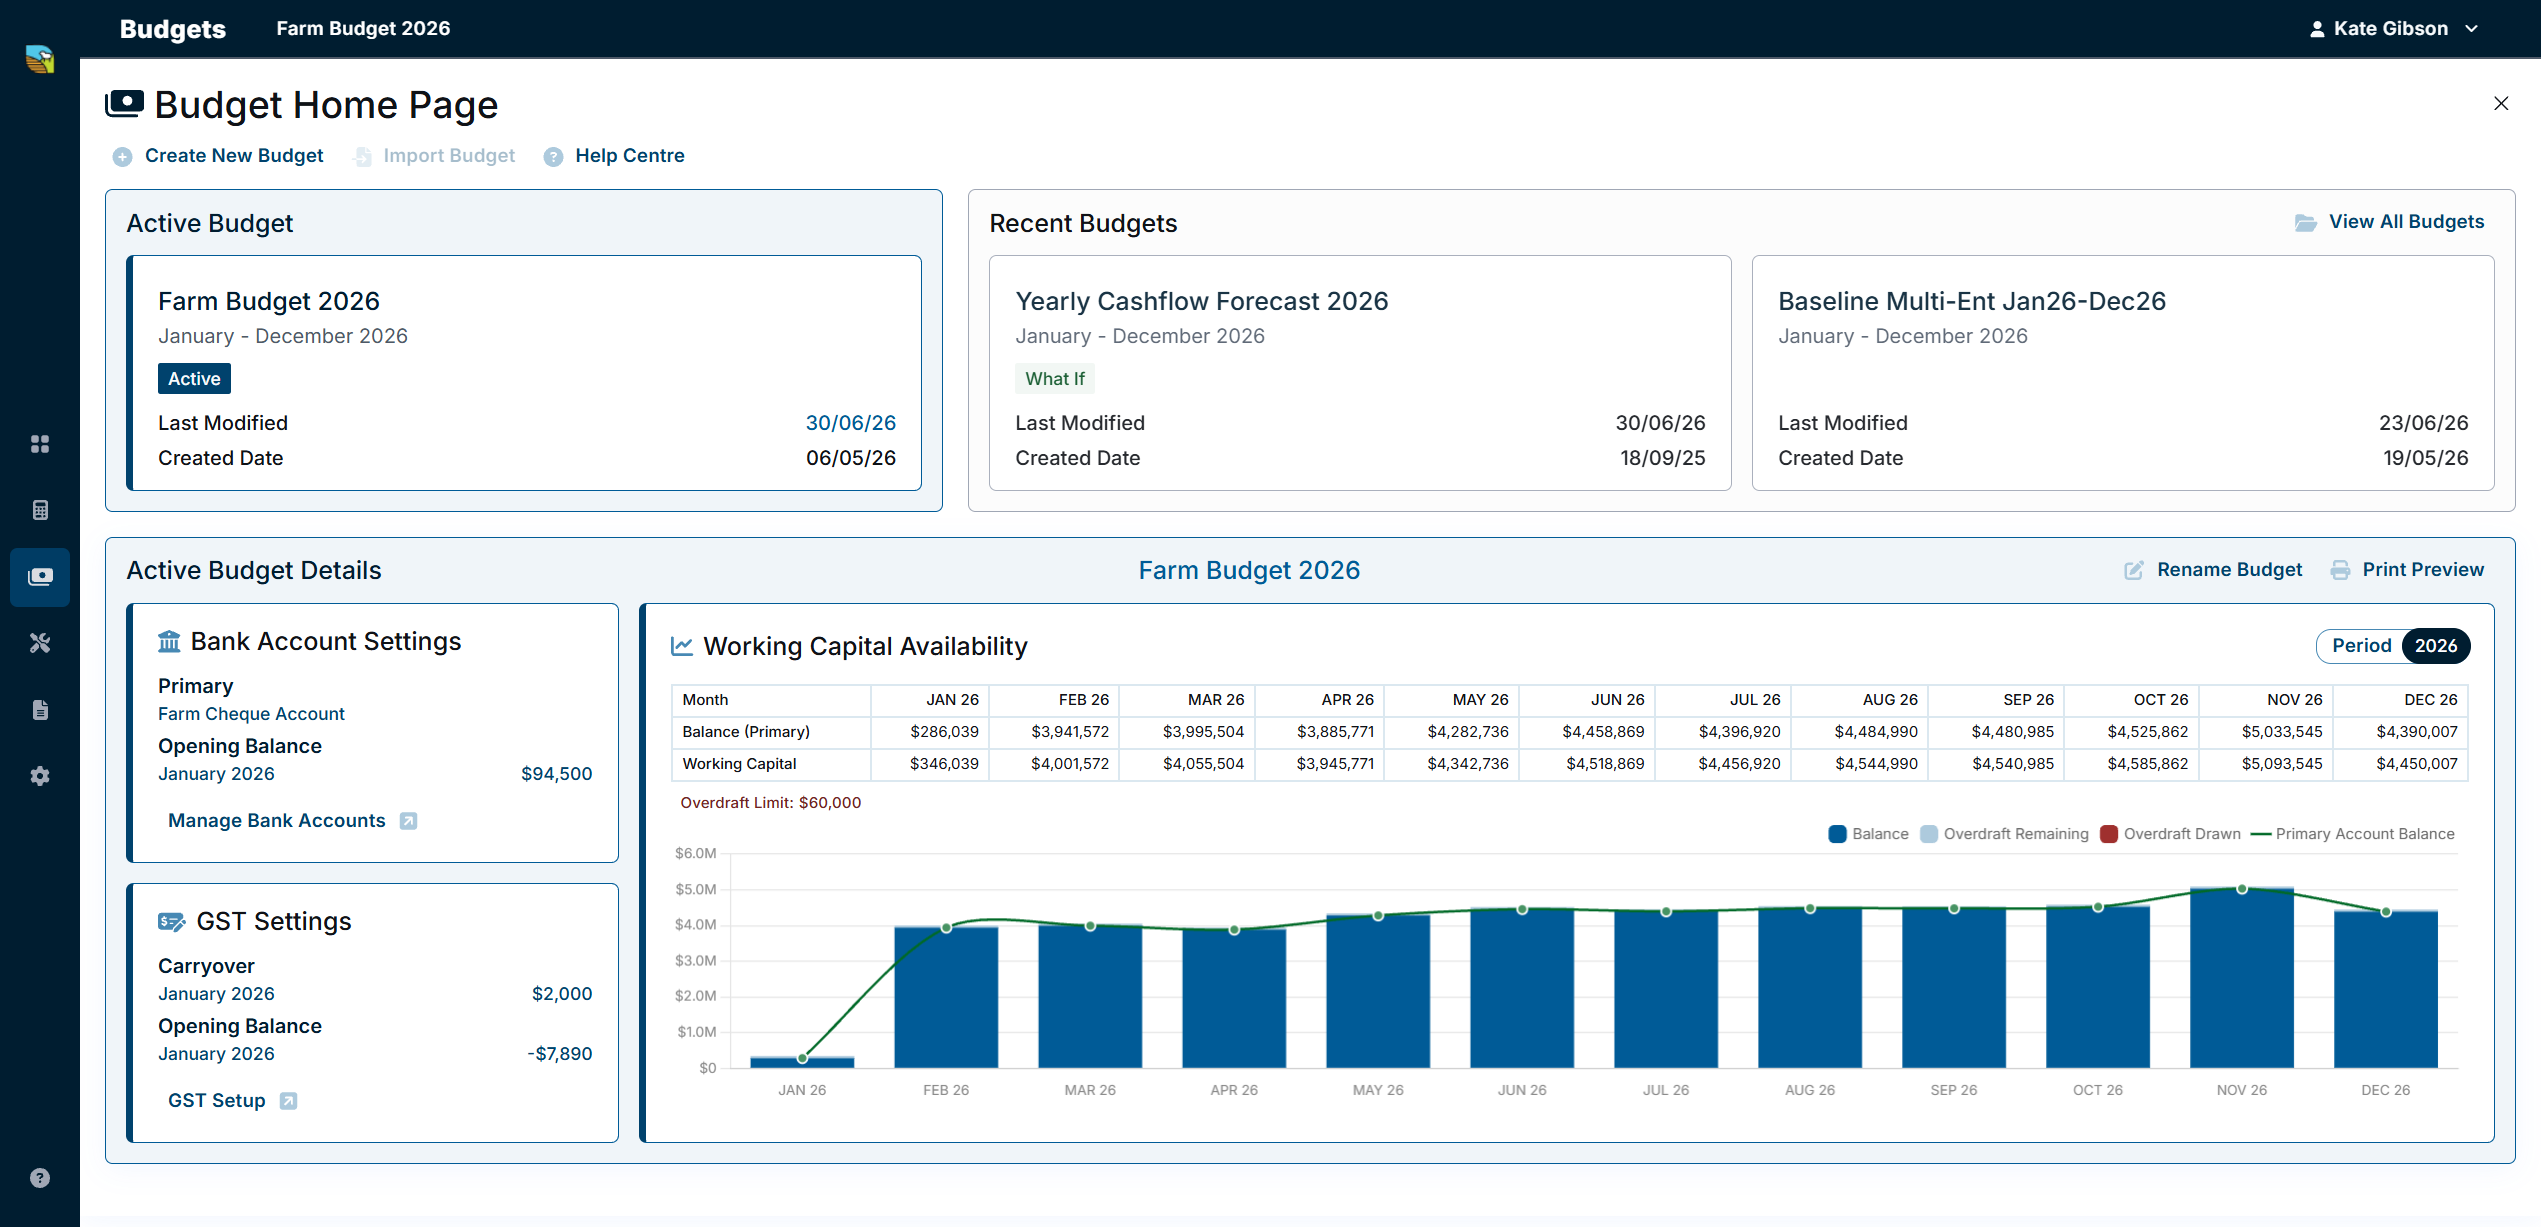The image size is (2541, 1227).
Task: Click the -$7,890 GST opening balance value
Action: click(560, 1054)
